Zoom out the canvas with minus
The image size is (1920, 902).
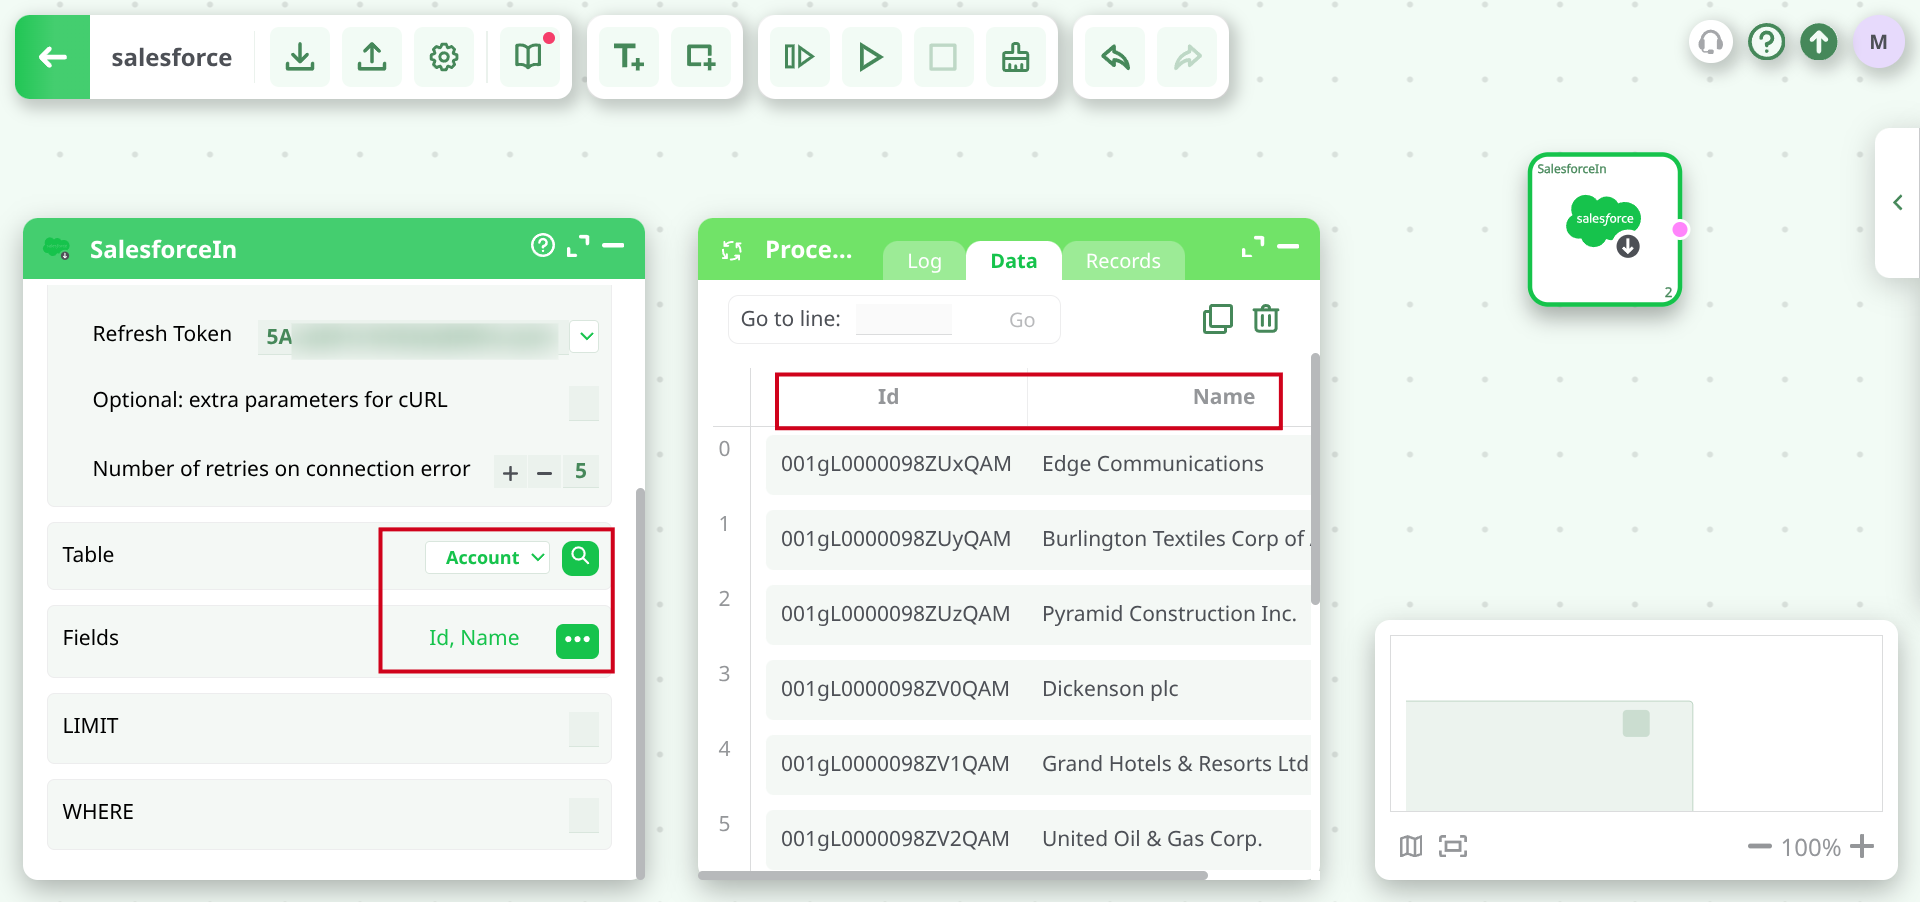tap(1759, 847)
